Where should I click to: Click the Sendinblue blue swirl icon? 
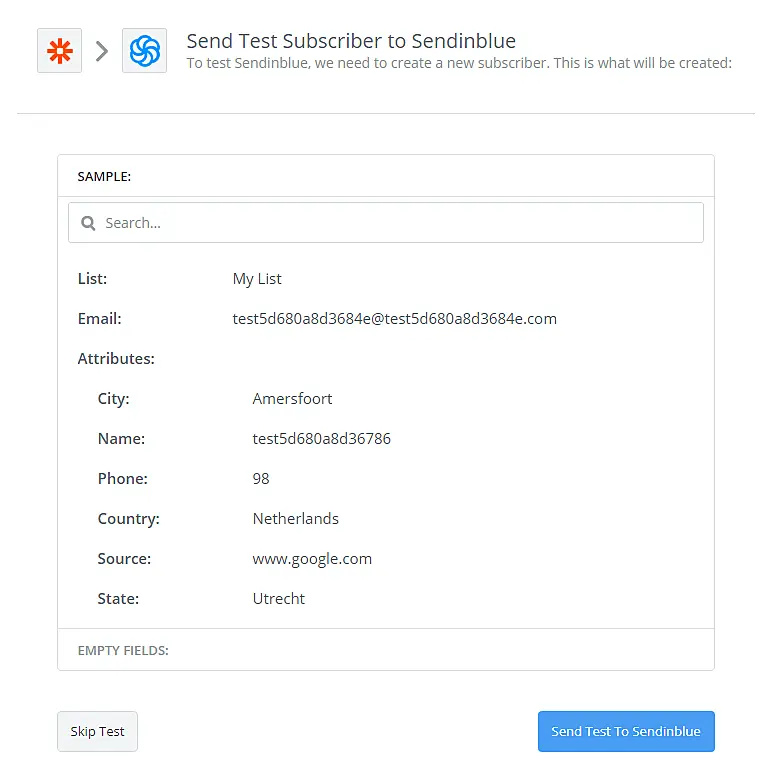[x=144, y=51]
